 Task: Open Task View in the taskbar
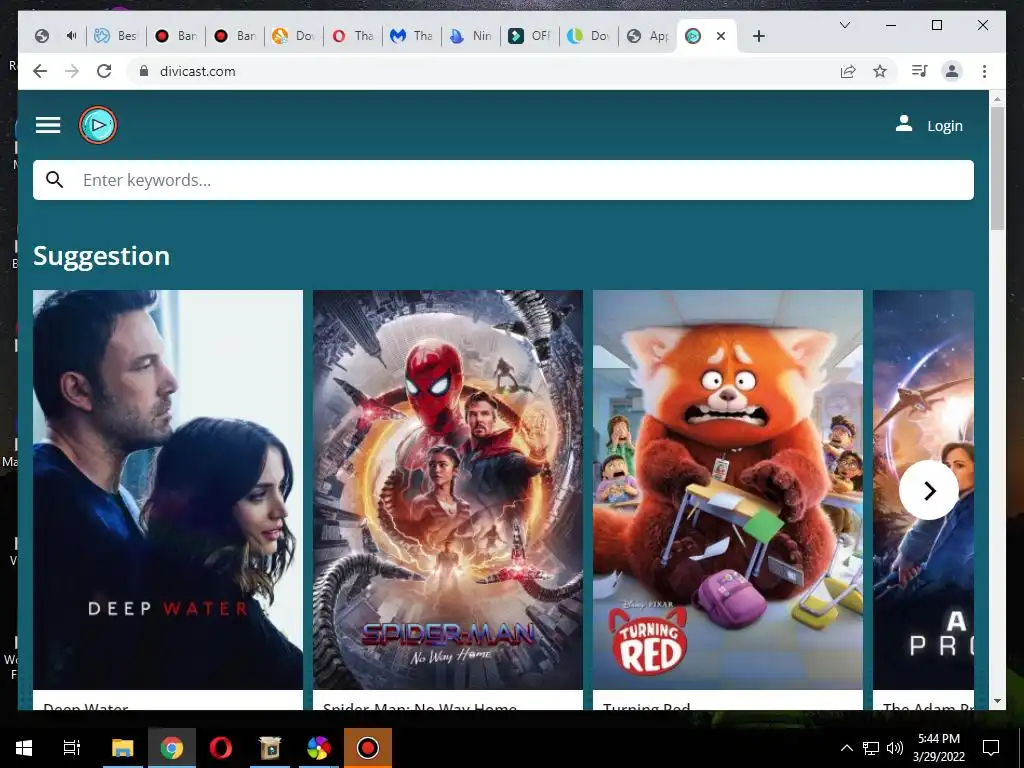[71, 748]
